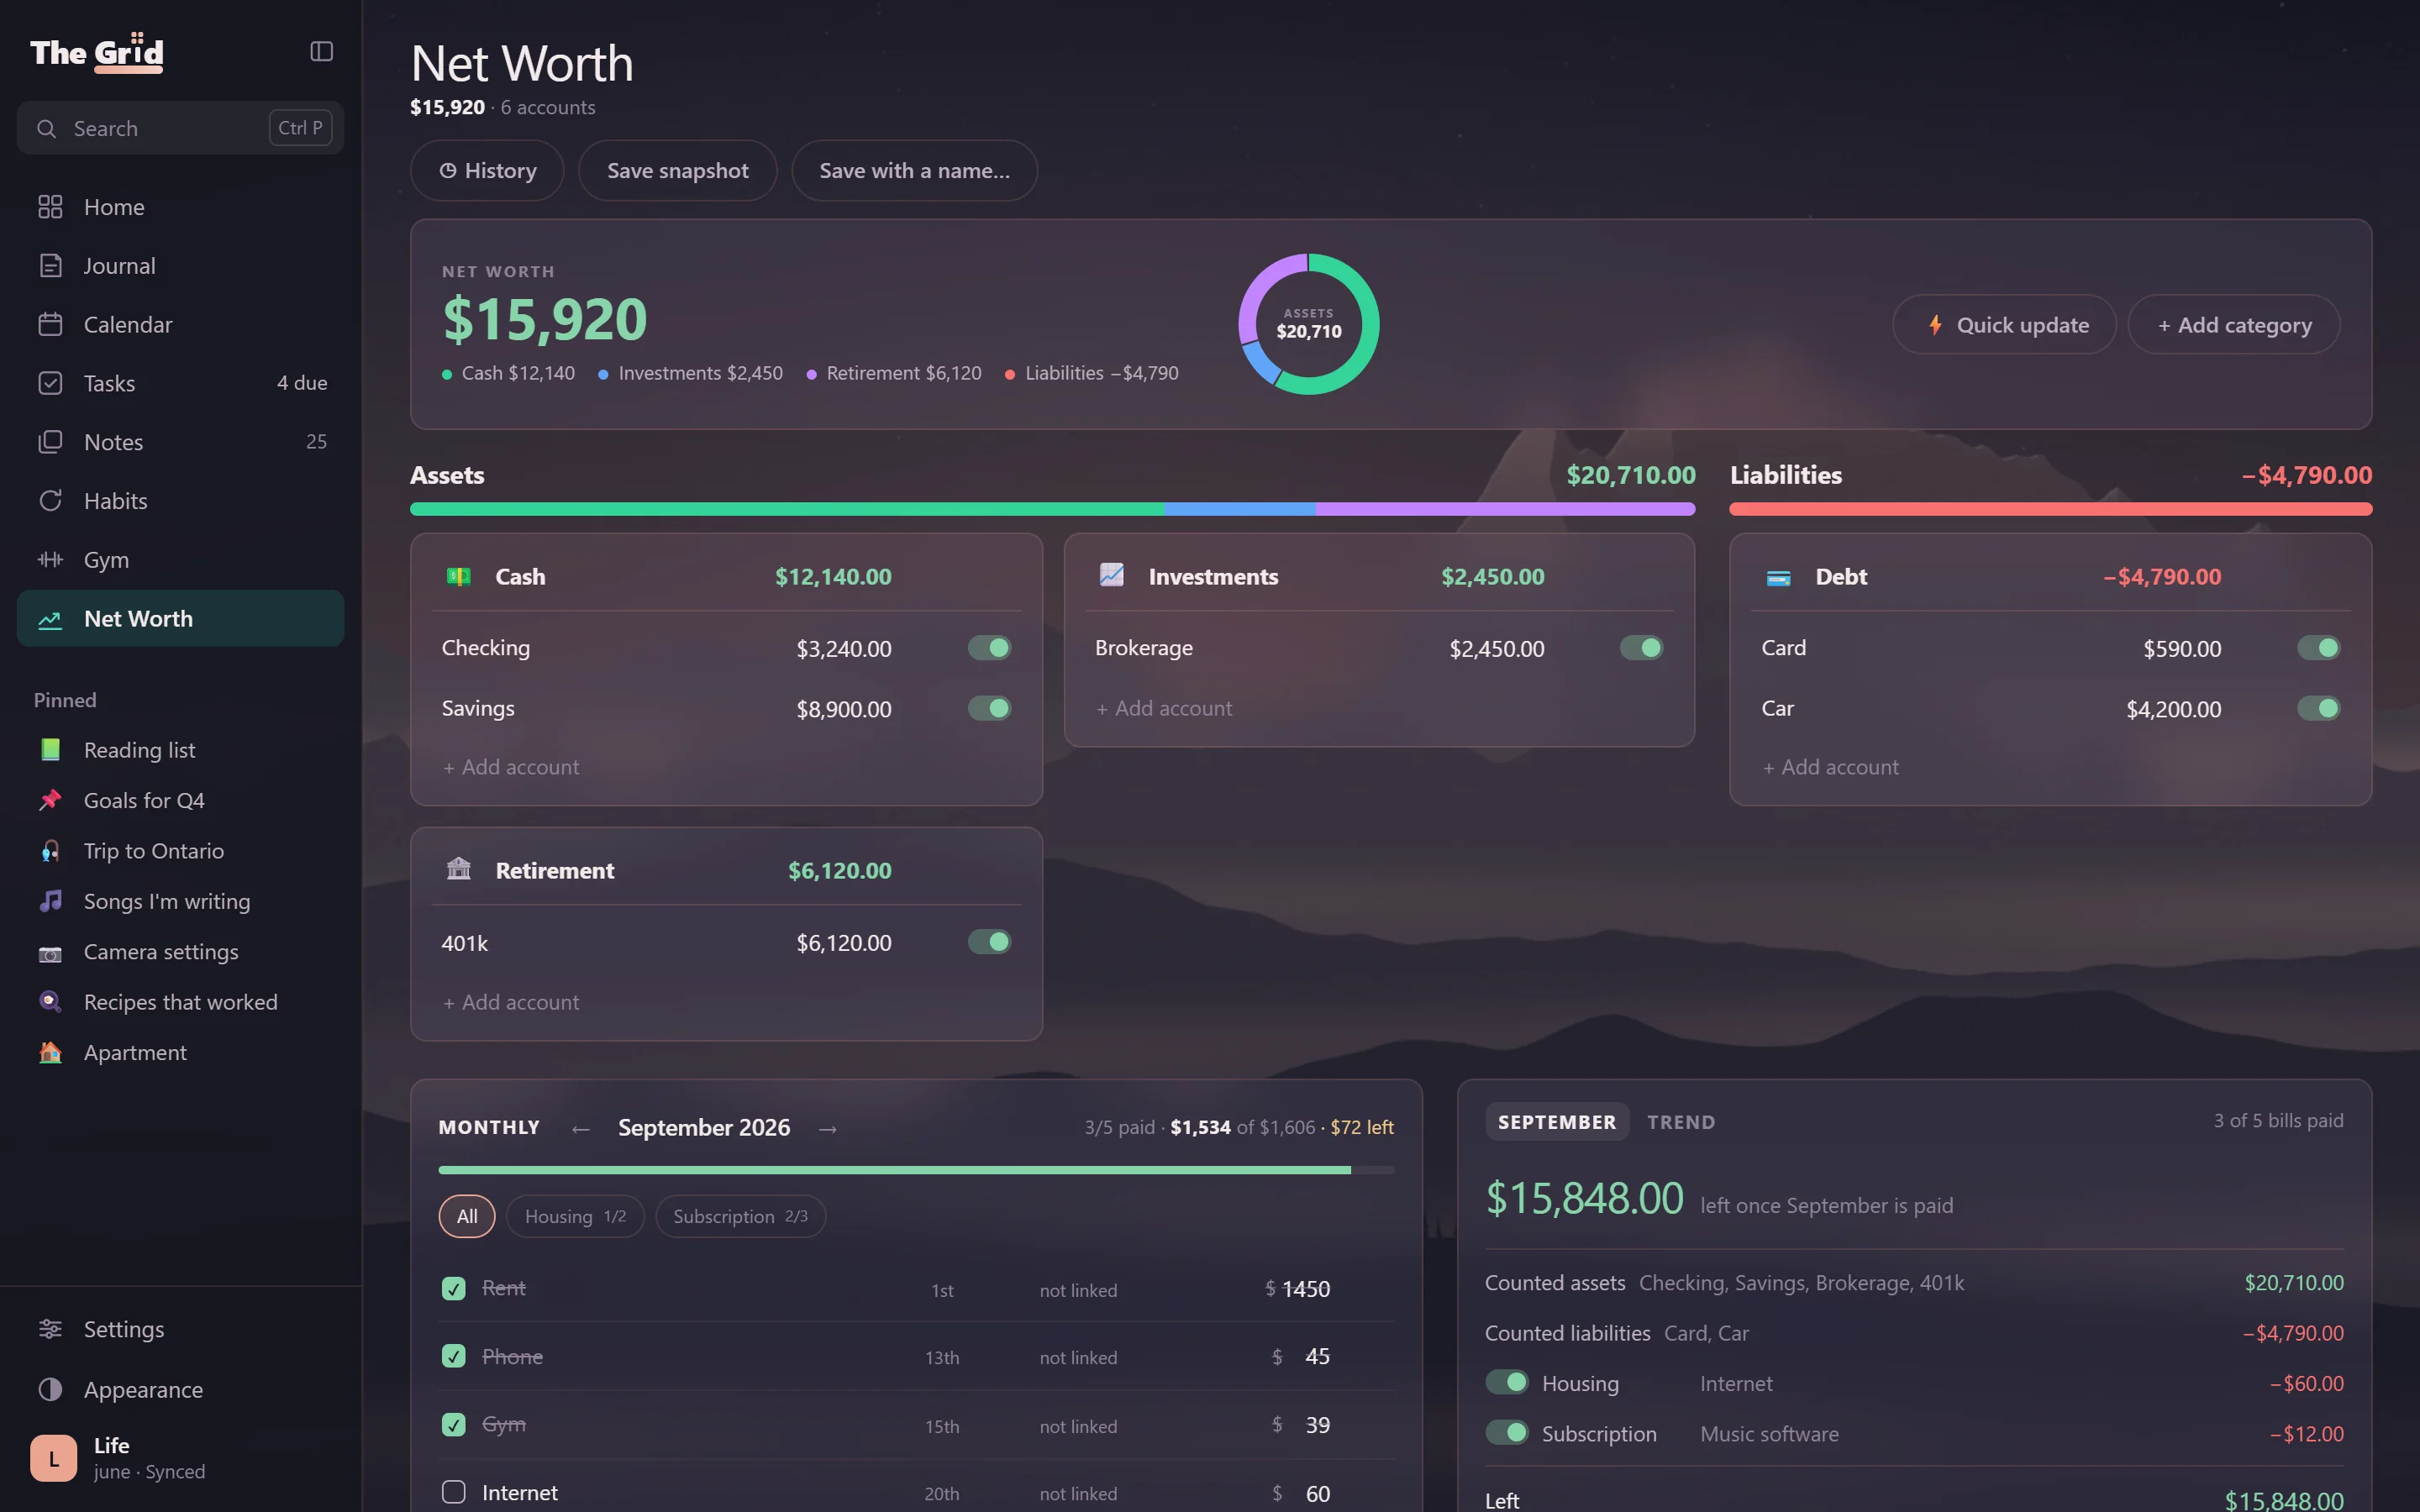Screen dimensions: 2420x1512
Task: Focus the Search input field
Action: [180, 128]
